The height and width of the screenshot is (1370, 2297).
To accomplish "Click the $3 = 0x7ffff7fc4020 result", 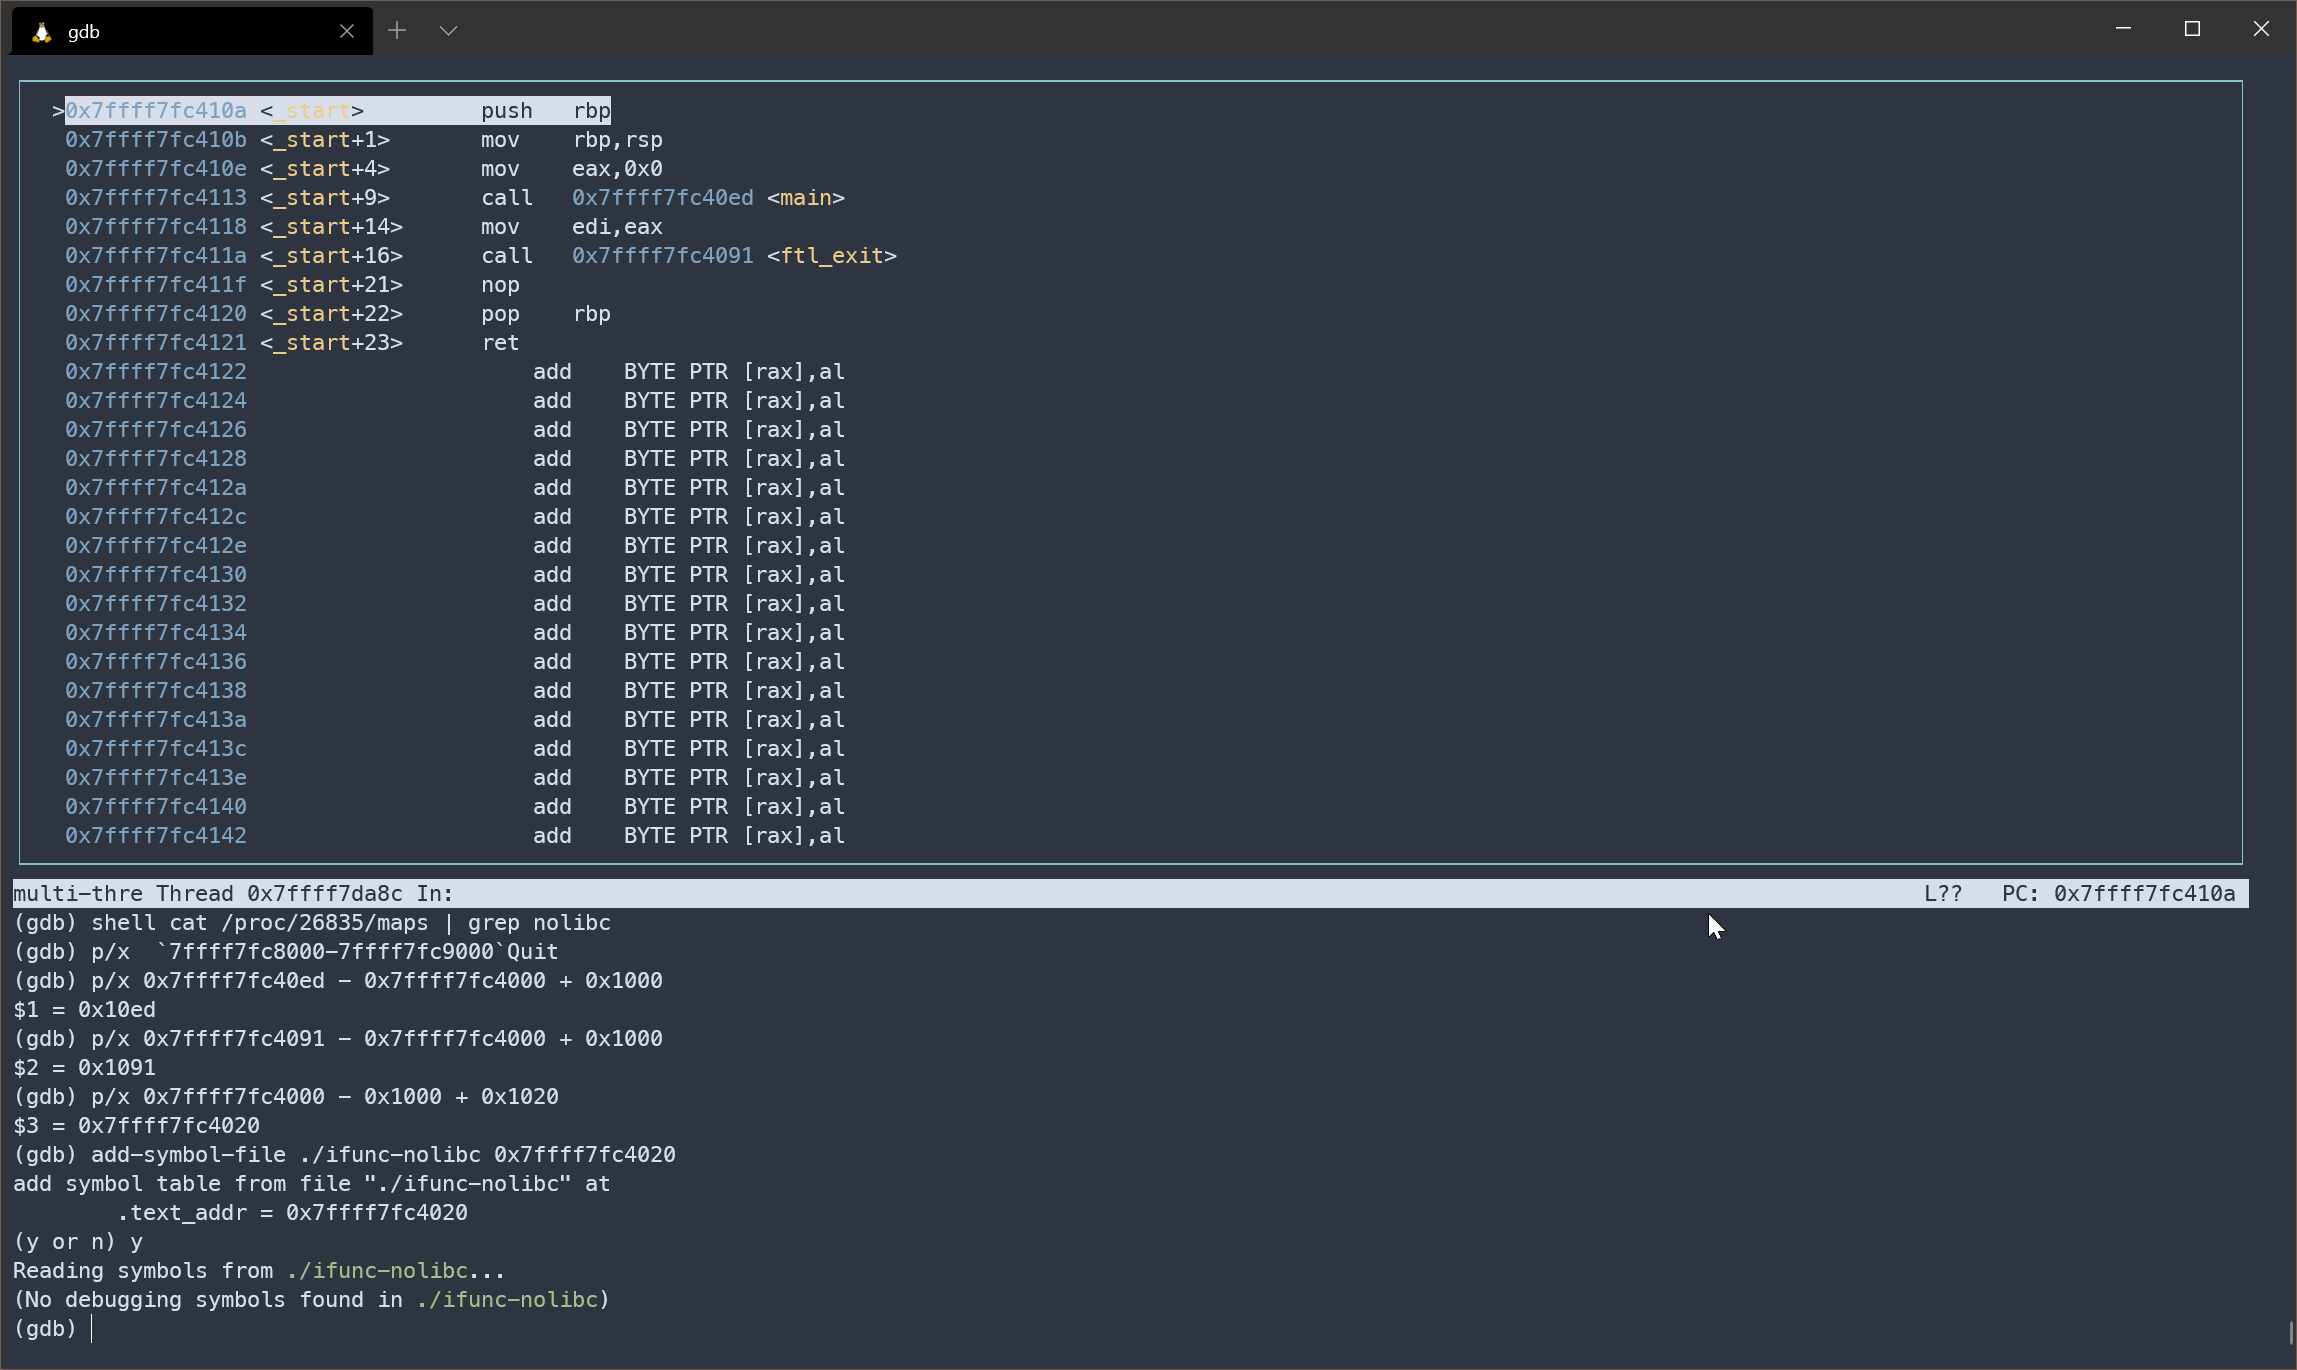I will coord(136,1126).
